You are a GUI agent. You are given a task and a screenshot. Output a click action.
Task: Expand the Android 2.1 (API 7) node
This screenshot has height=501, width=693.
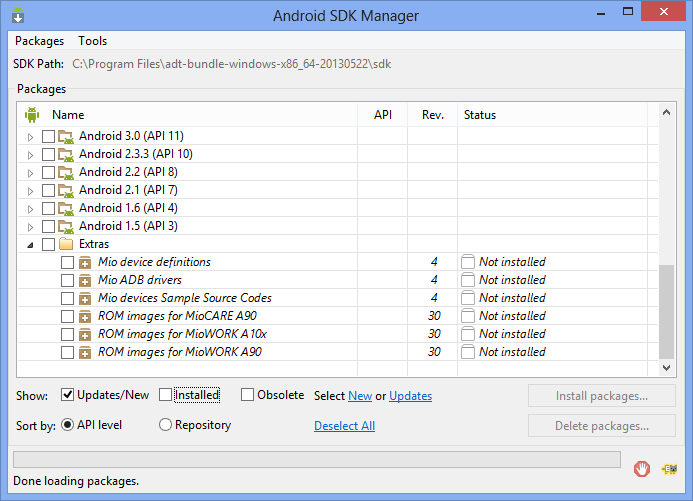(x=30, y=191)
